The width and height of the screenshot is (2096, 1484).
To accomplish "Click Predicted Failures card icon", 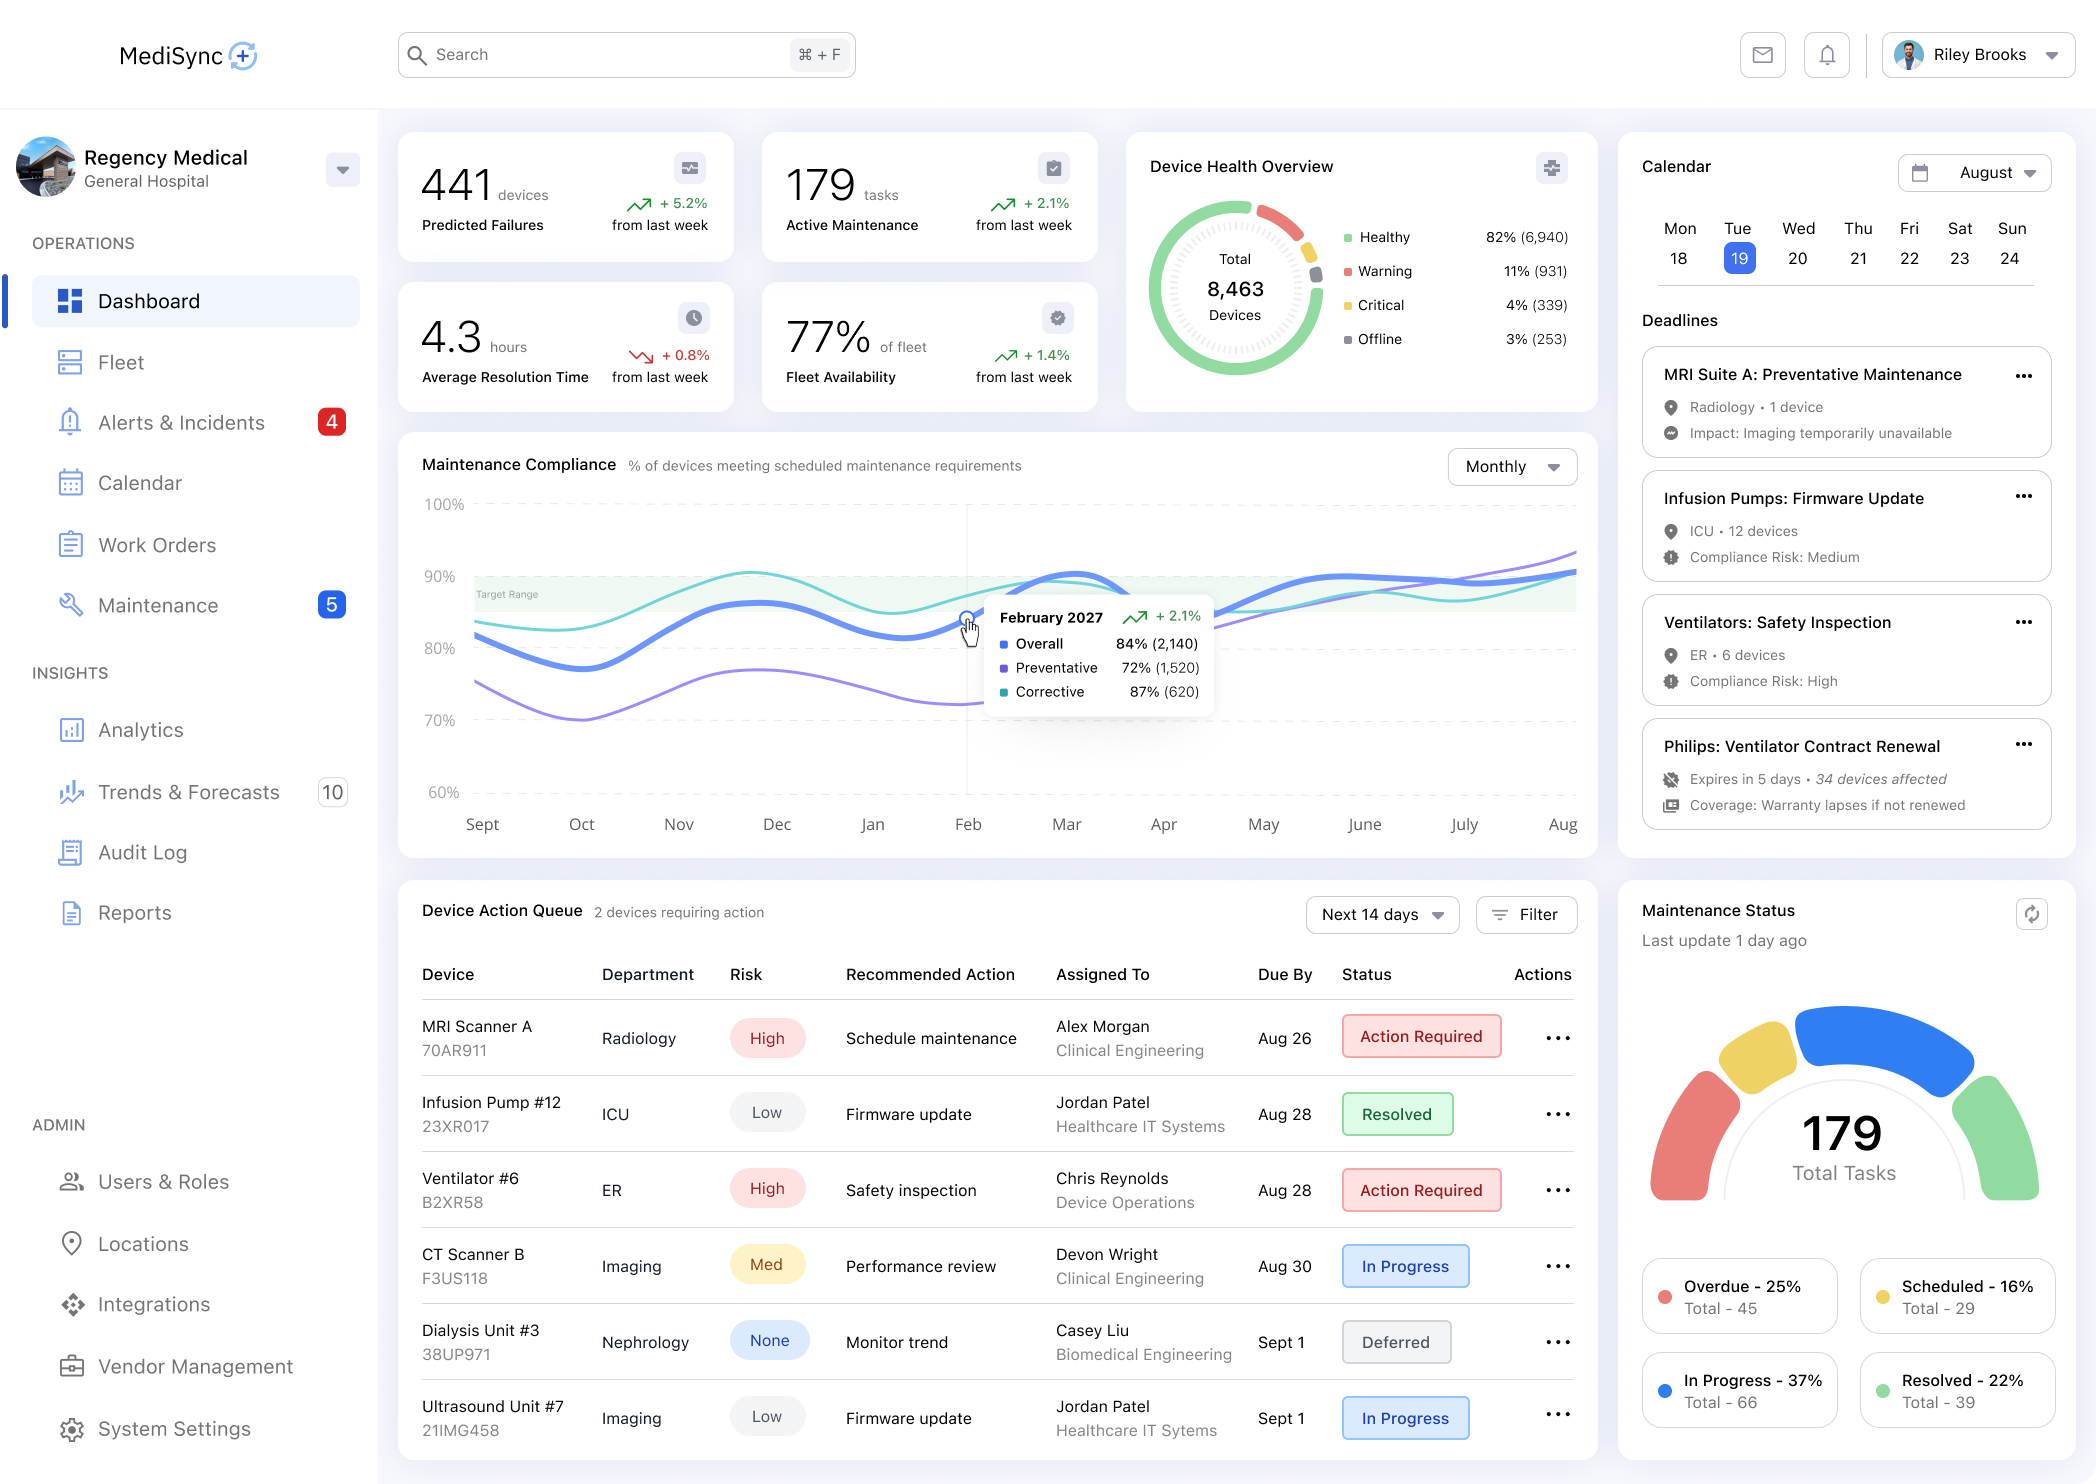I will [690, 168].
